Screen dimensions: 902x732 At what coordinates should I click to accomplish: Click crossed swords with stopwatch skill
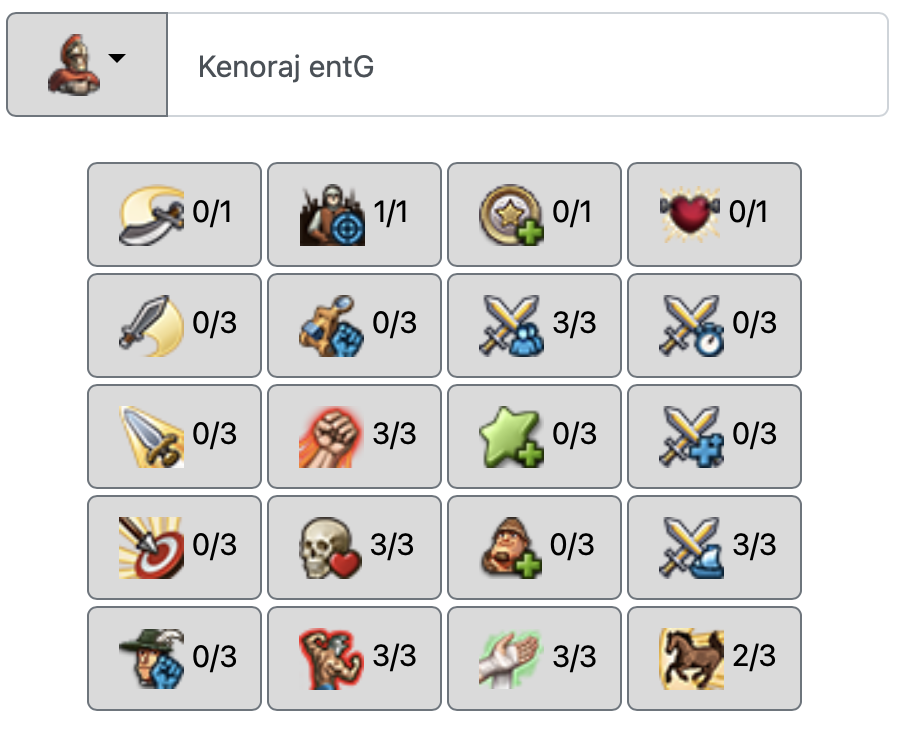click(714, 325)
